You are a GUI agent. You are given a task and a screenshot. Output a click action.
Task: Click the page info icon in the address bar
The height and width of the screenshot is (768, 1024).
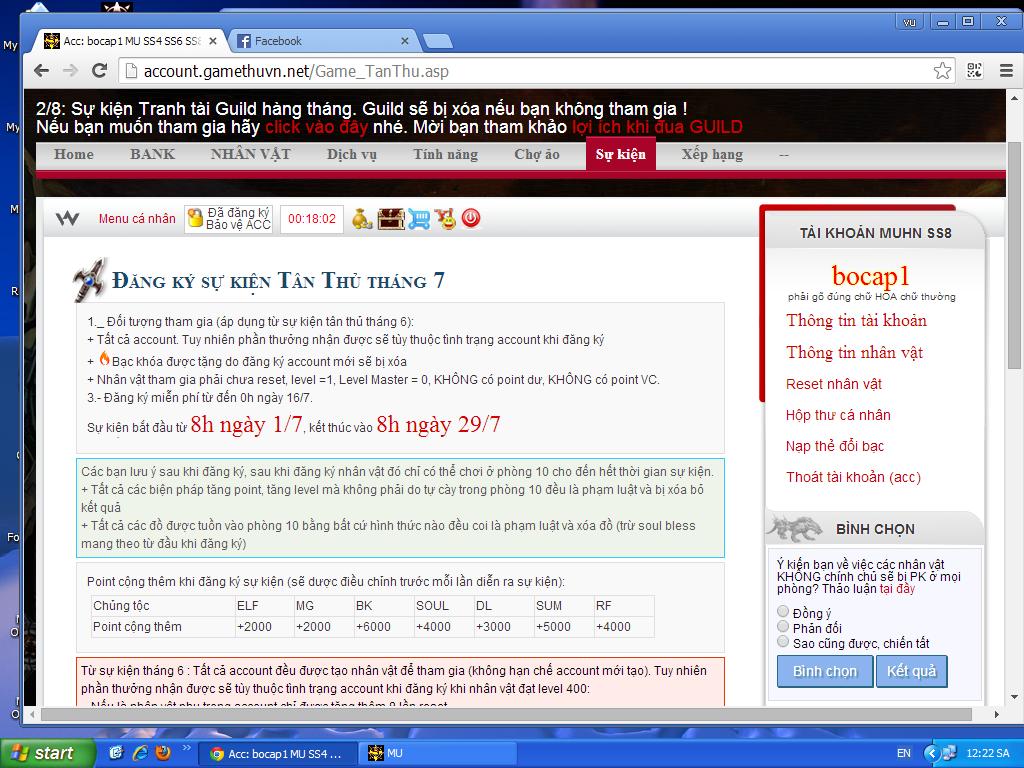(131, 71)
